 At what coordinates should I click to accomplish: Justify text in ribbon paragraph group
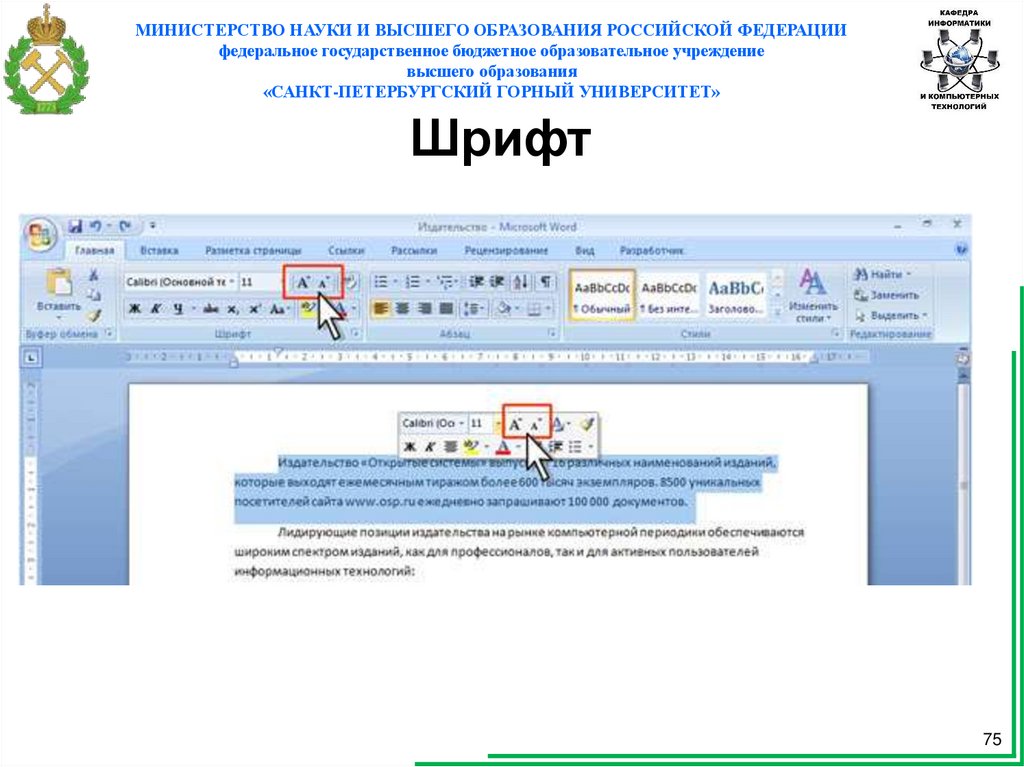[x=446, y=308]
